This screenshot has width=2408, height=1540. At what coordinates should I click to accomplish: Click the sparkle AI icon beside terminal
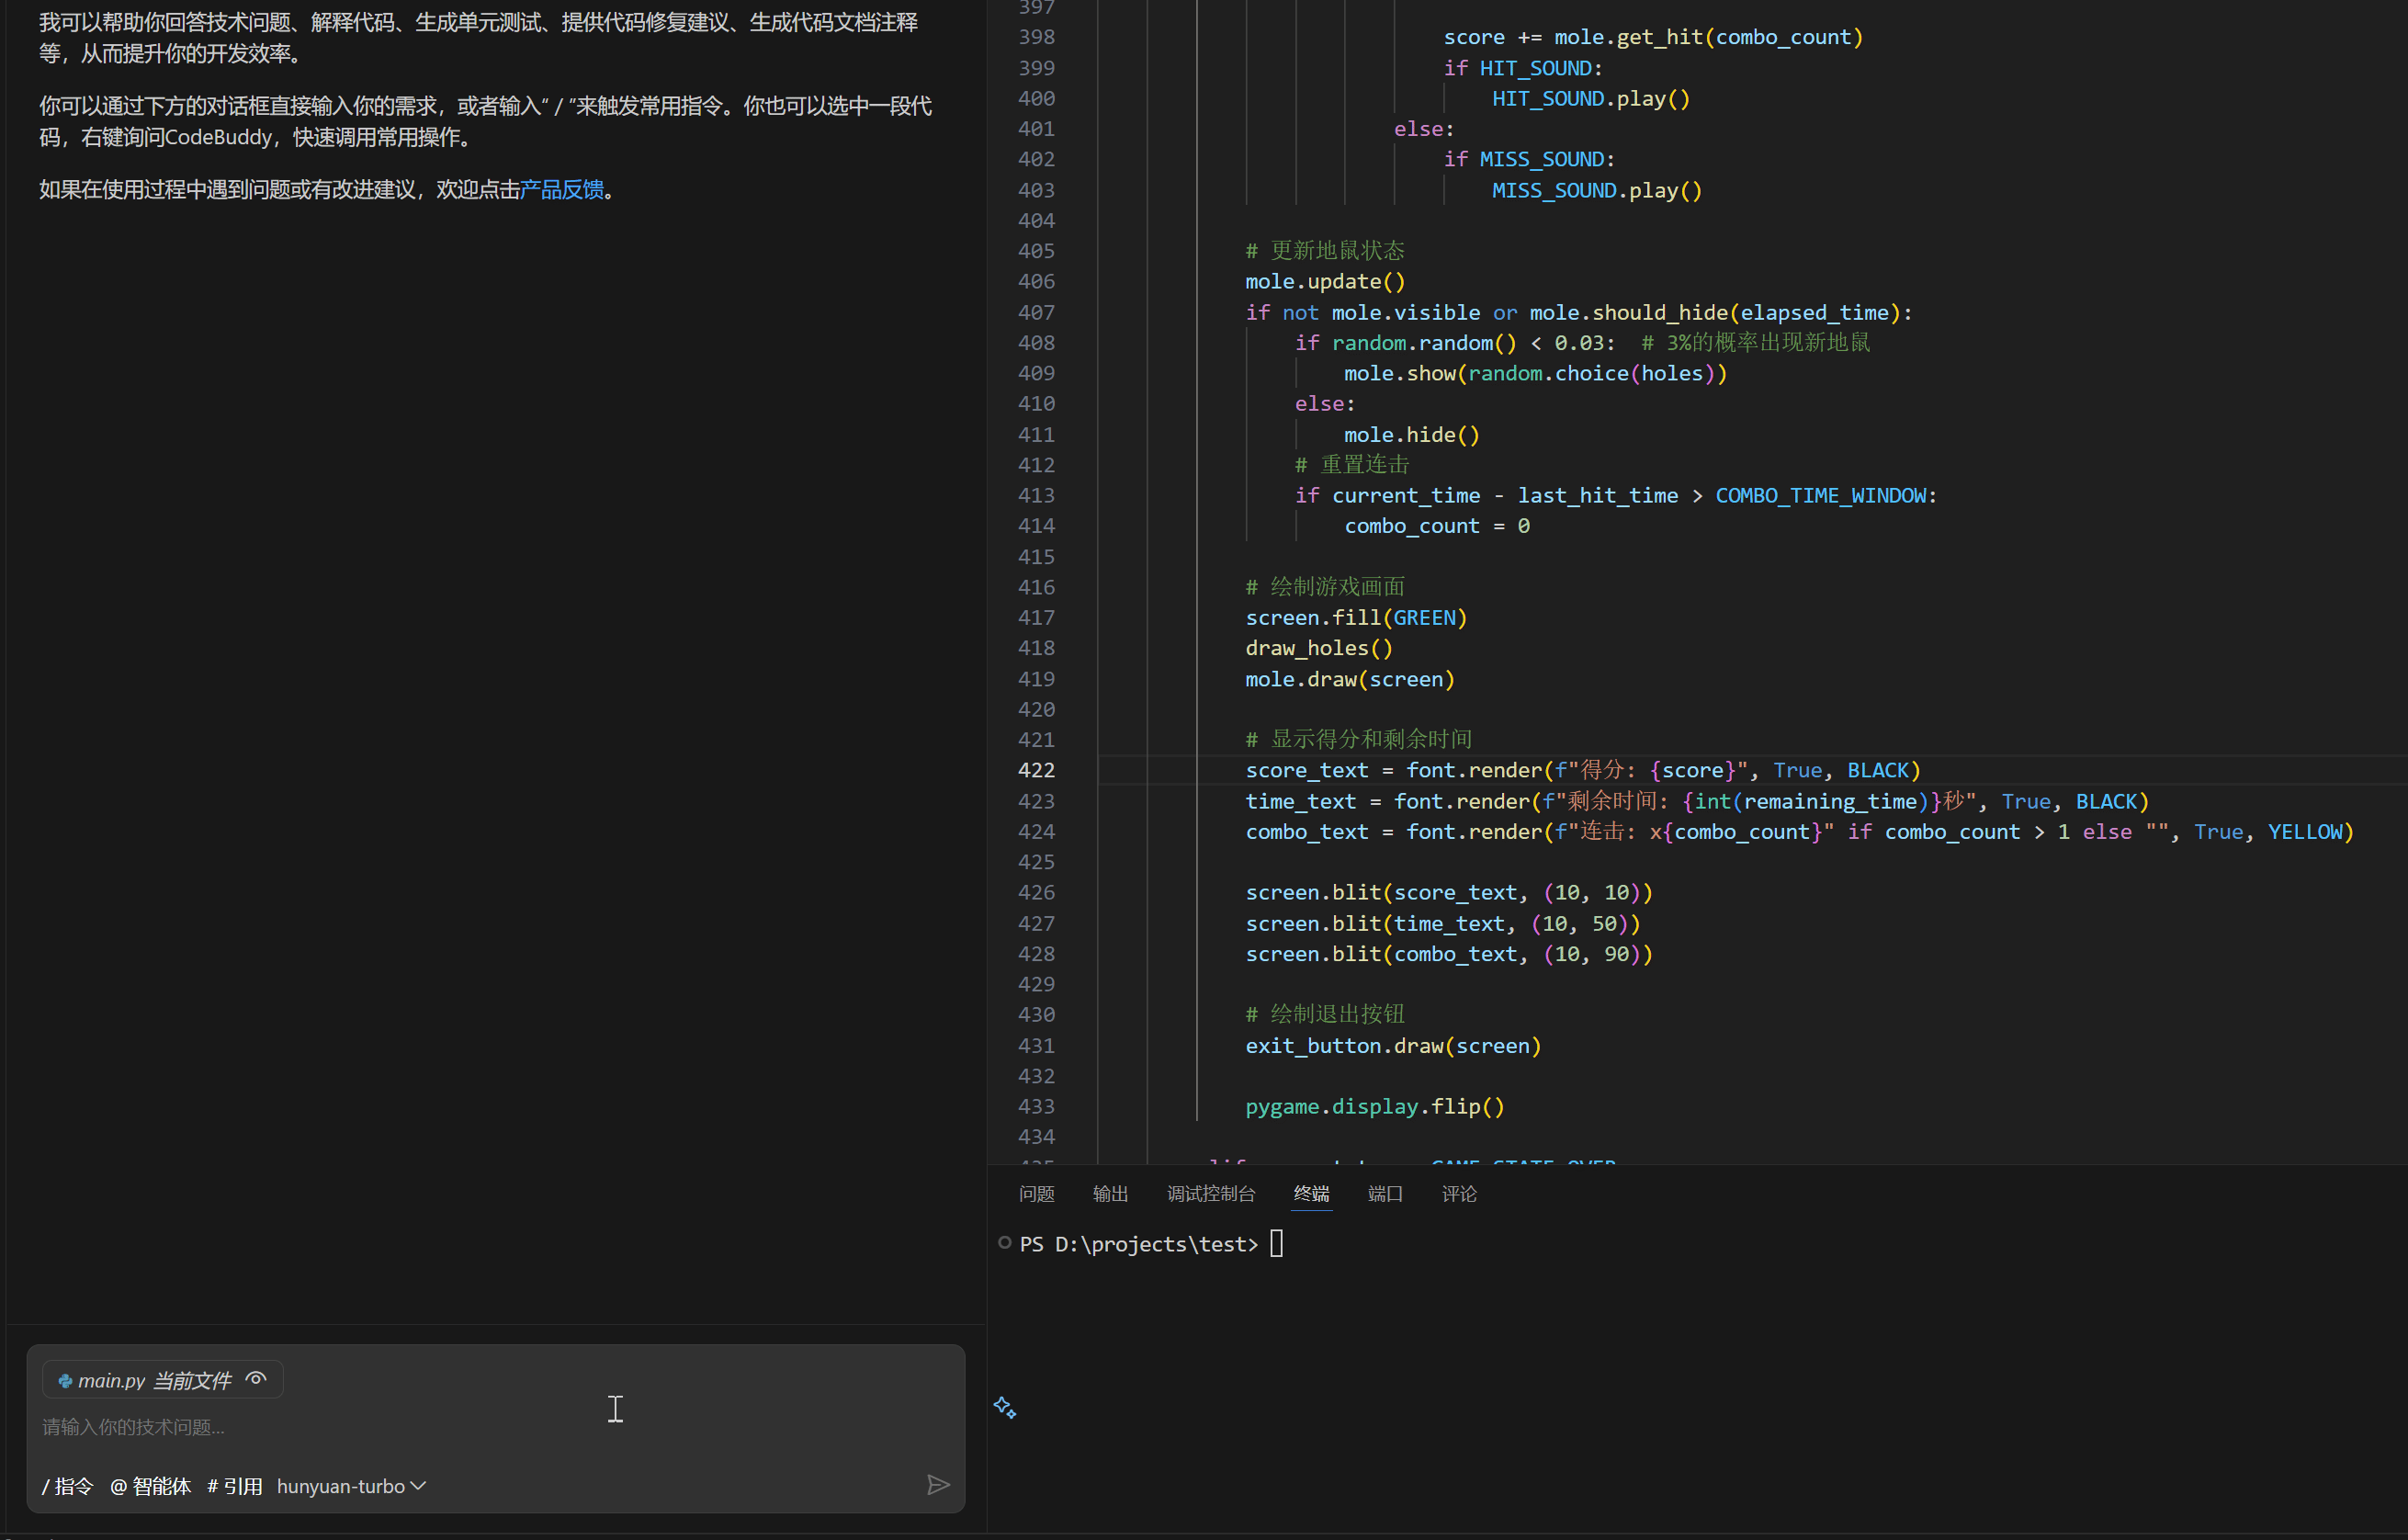1005,1408
